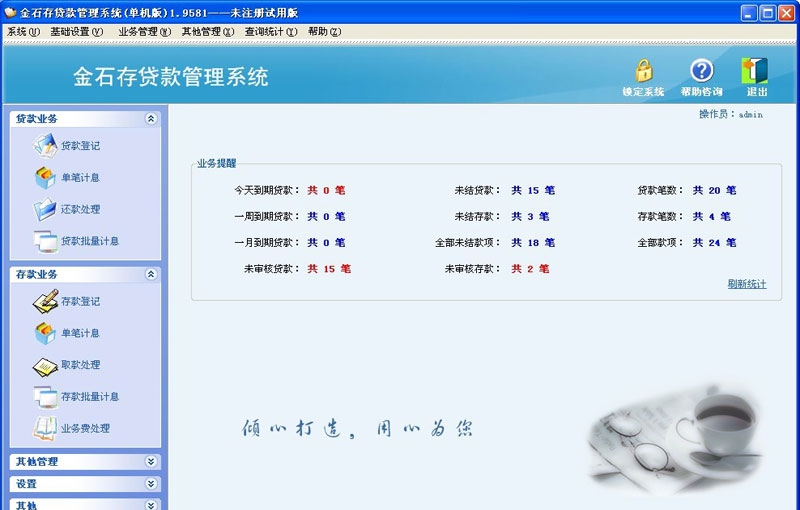Click 存款登记 label in sidebar

pos(81,301)
